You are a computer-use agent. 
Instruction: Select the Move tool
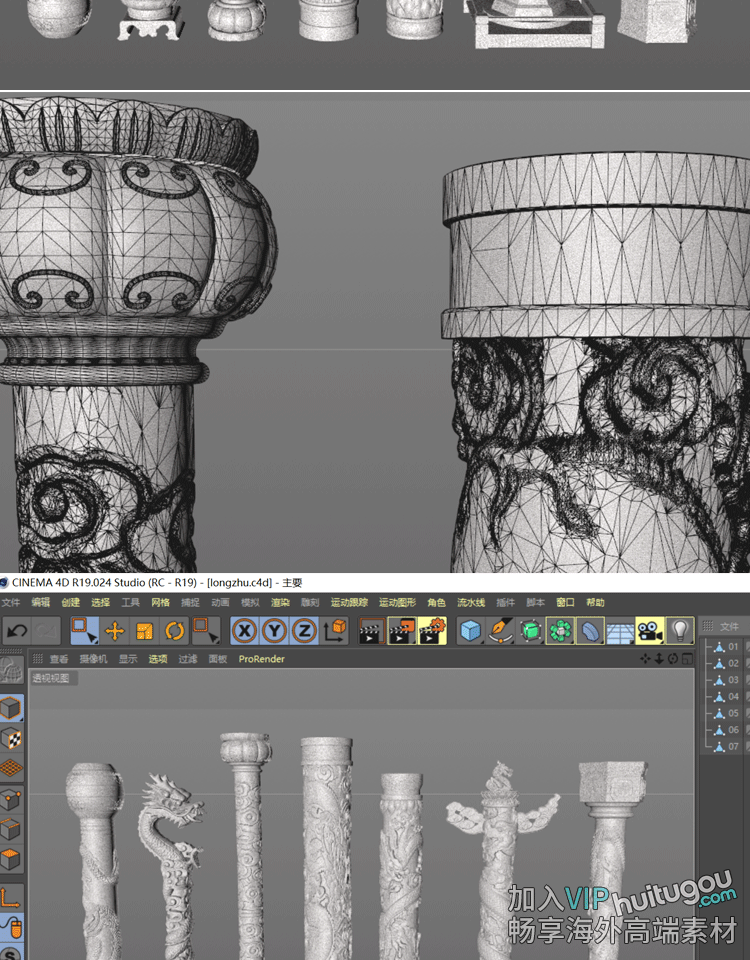tap(115, 631)
